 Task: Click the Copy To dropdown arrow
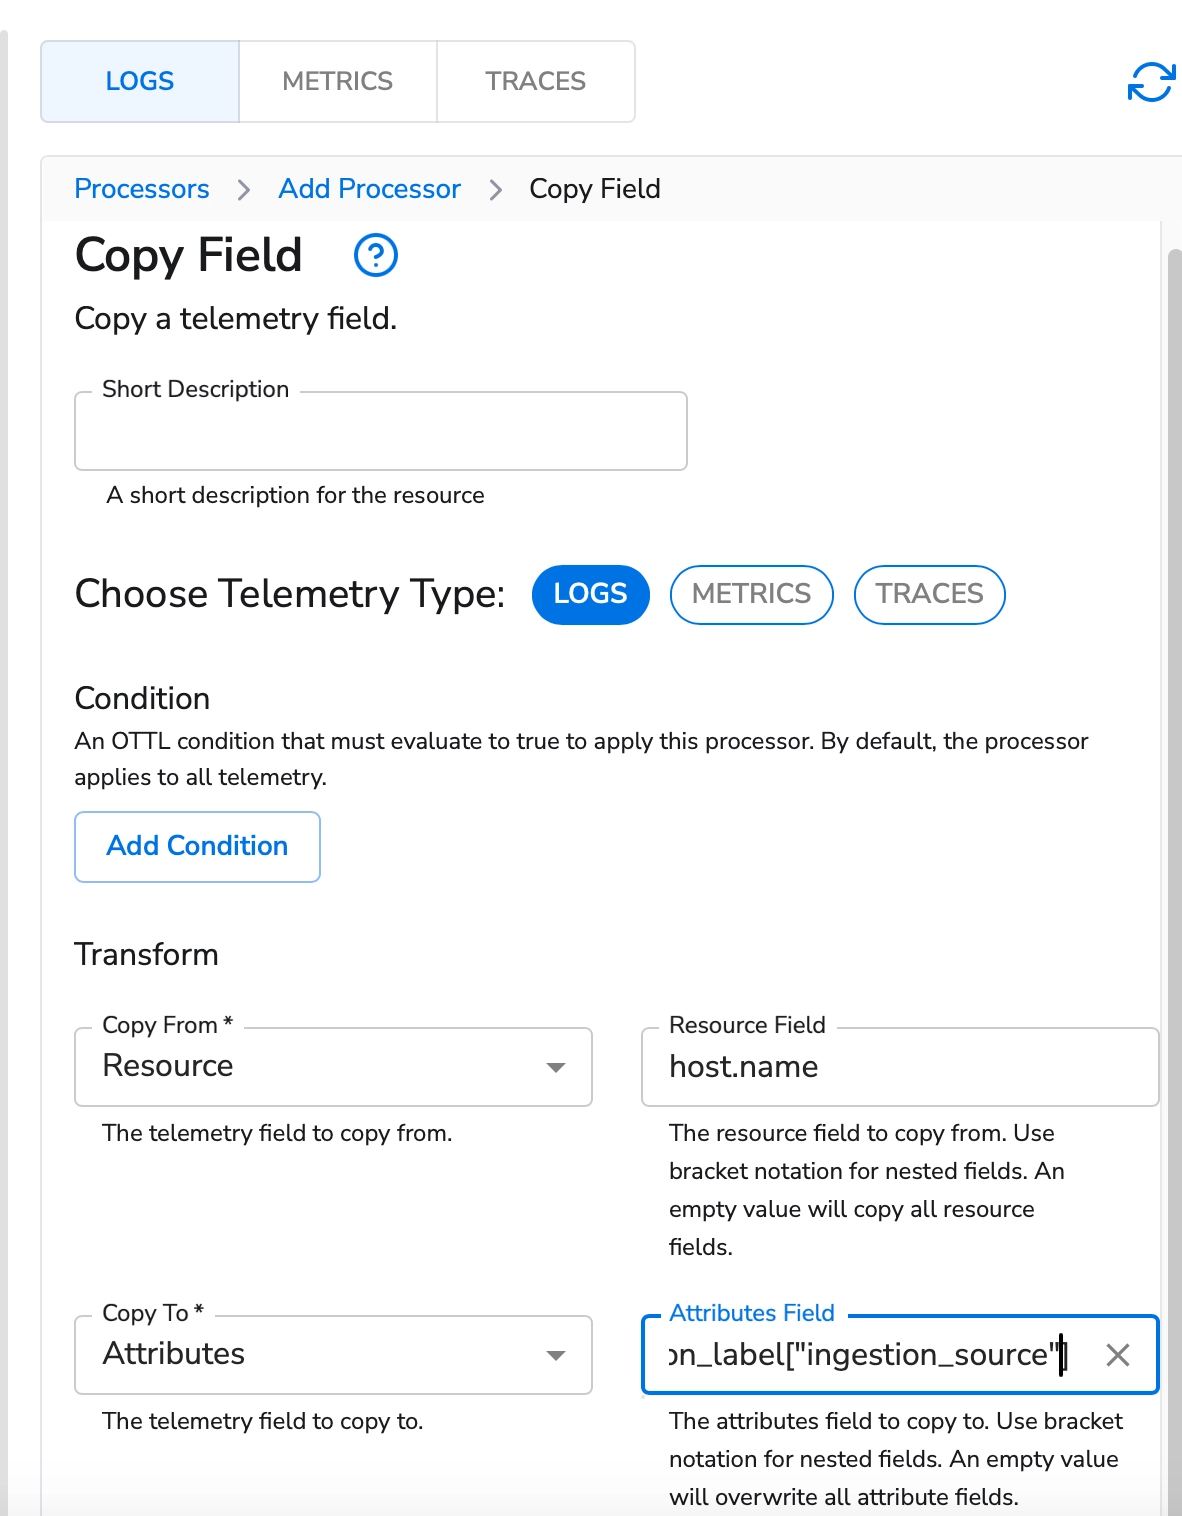(557, 1355)
